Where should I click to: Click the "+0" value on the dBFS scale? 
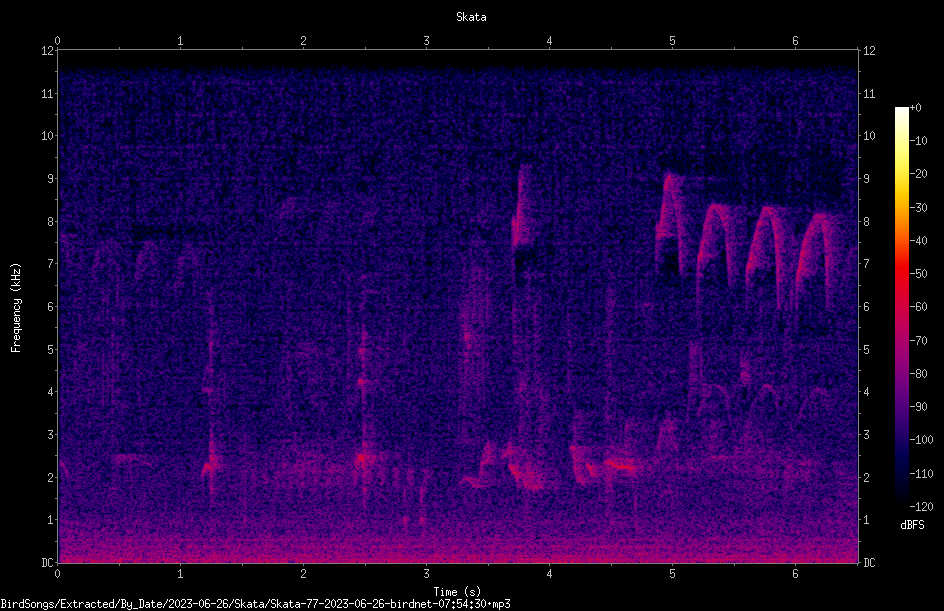915,108
